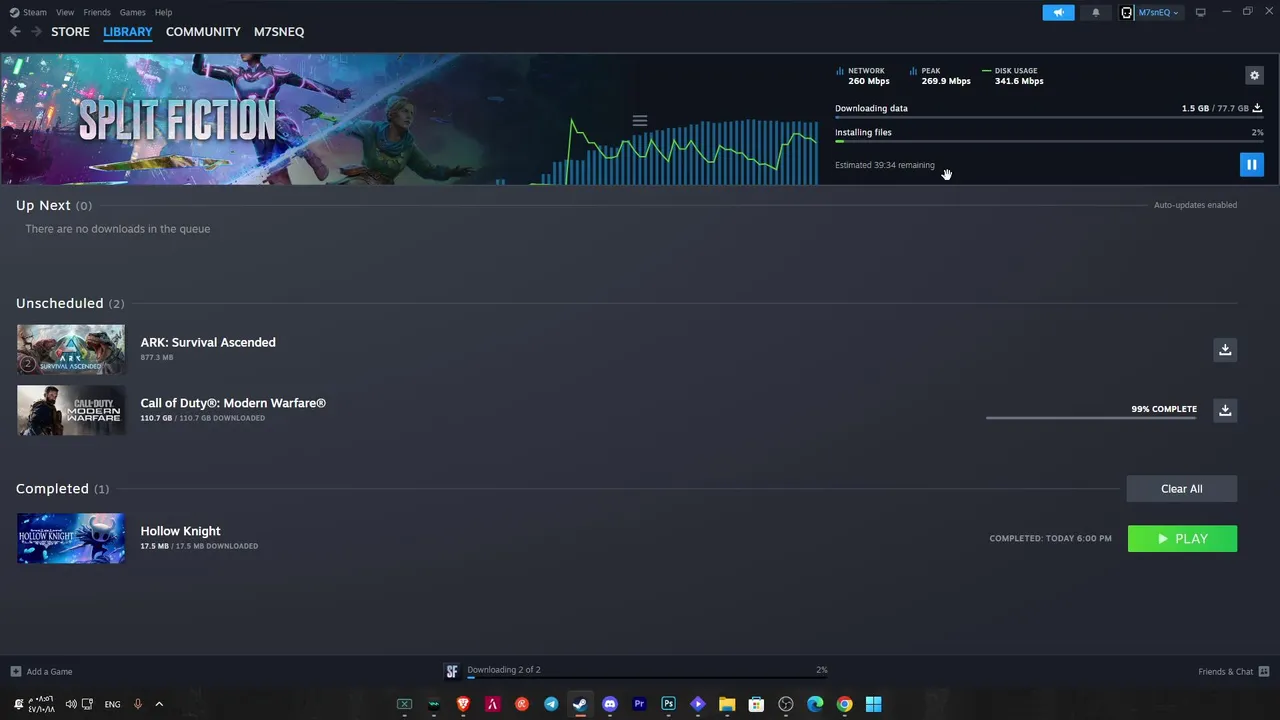Open the Friends menu
This screenshot has width=1280, height=720.
tap(97, 12)
